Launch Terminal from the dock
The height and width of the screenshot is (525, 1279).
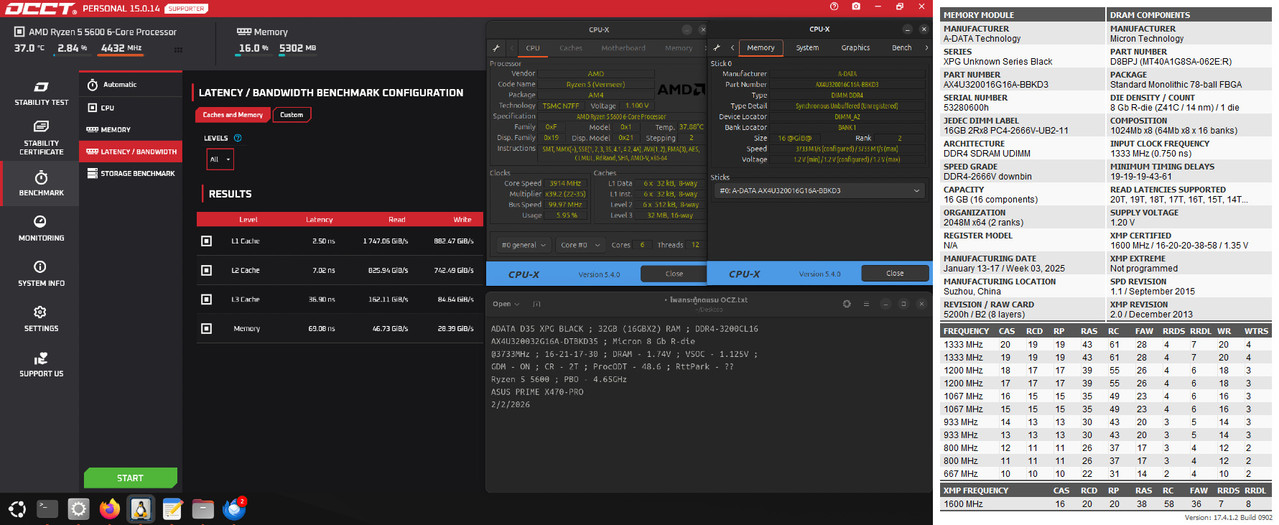pyautogui.click(x=47, y=508)
